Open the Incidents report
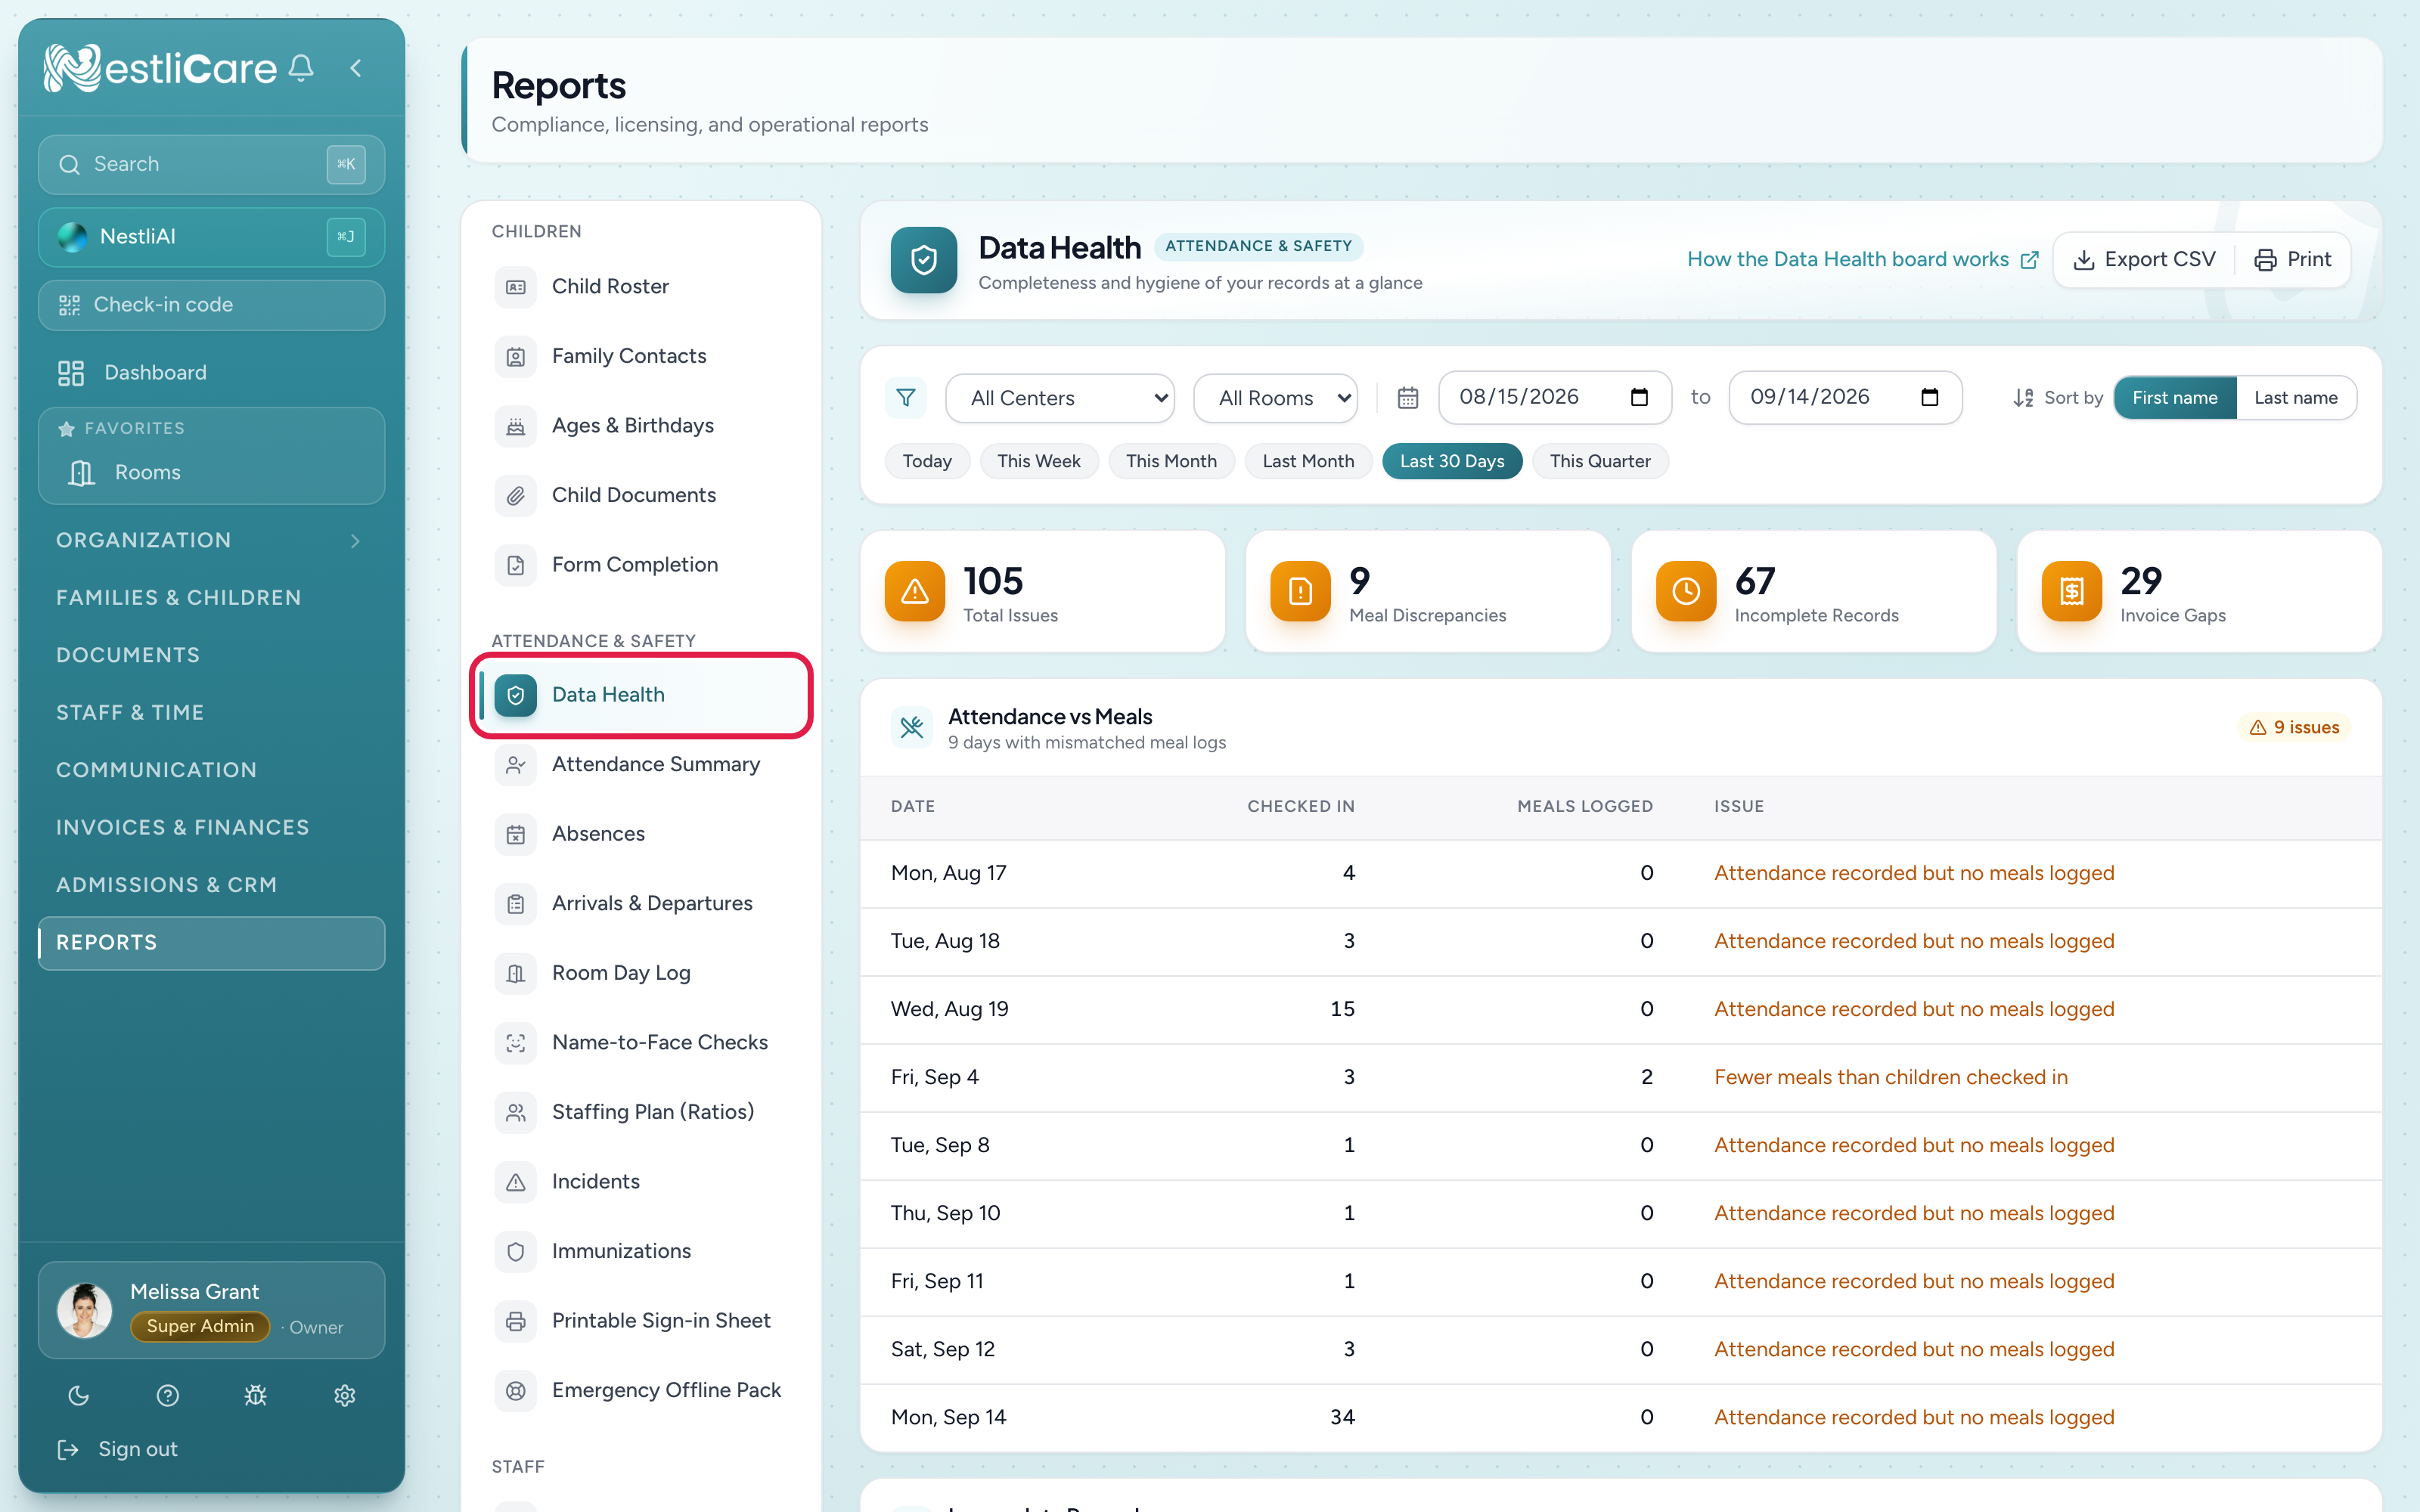 pyautogui.click(x=641, y=1181)
